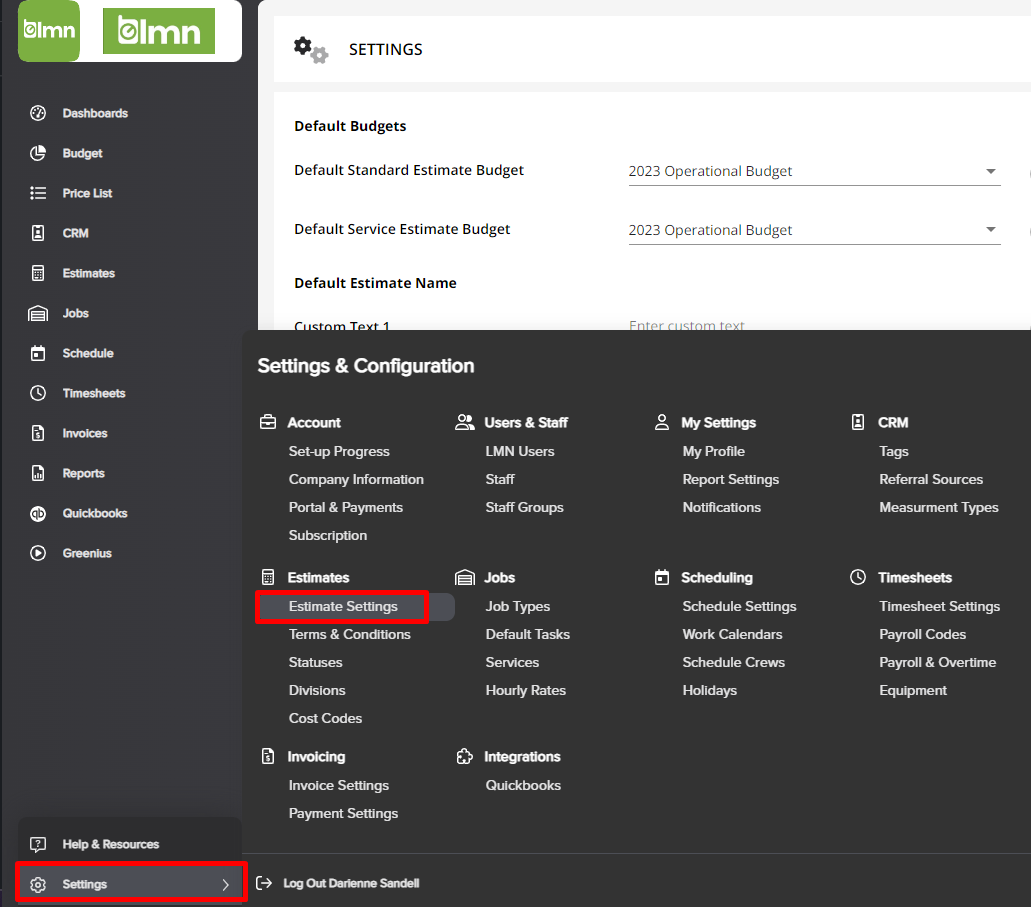Open Staff Groups settings
This screenshot has width=1031, height=907.
coord(525,507)
